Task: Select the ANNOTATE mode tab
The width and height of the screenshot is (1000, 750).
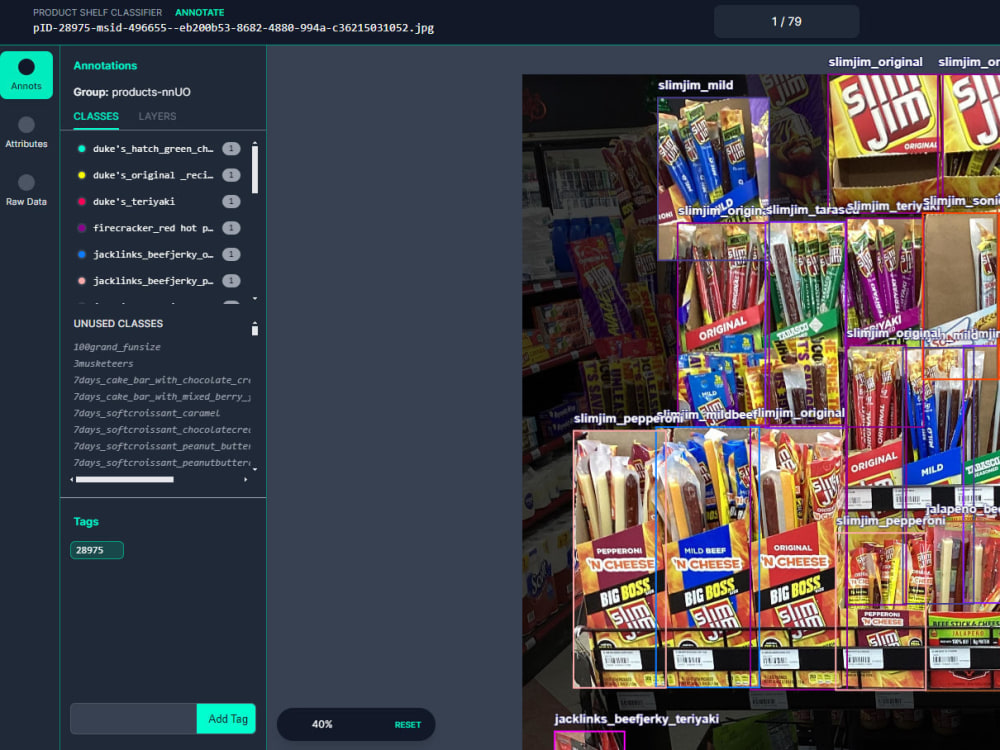Action: [200, 12]
